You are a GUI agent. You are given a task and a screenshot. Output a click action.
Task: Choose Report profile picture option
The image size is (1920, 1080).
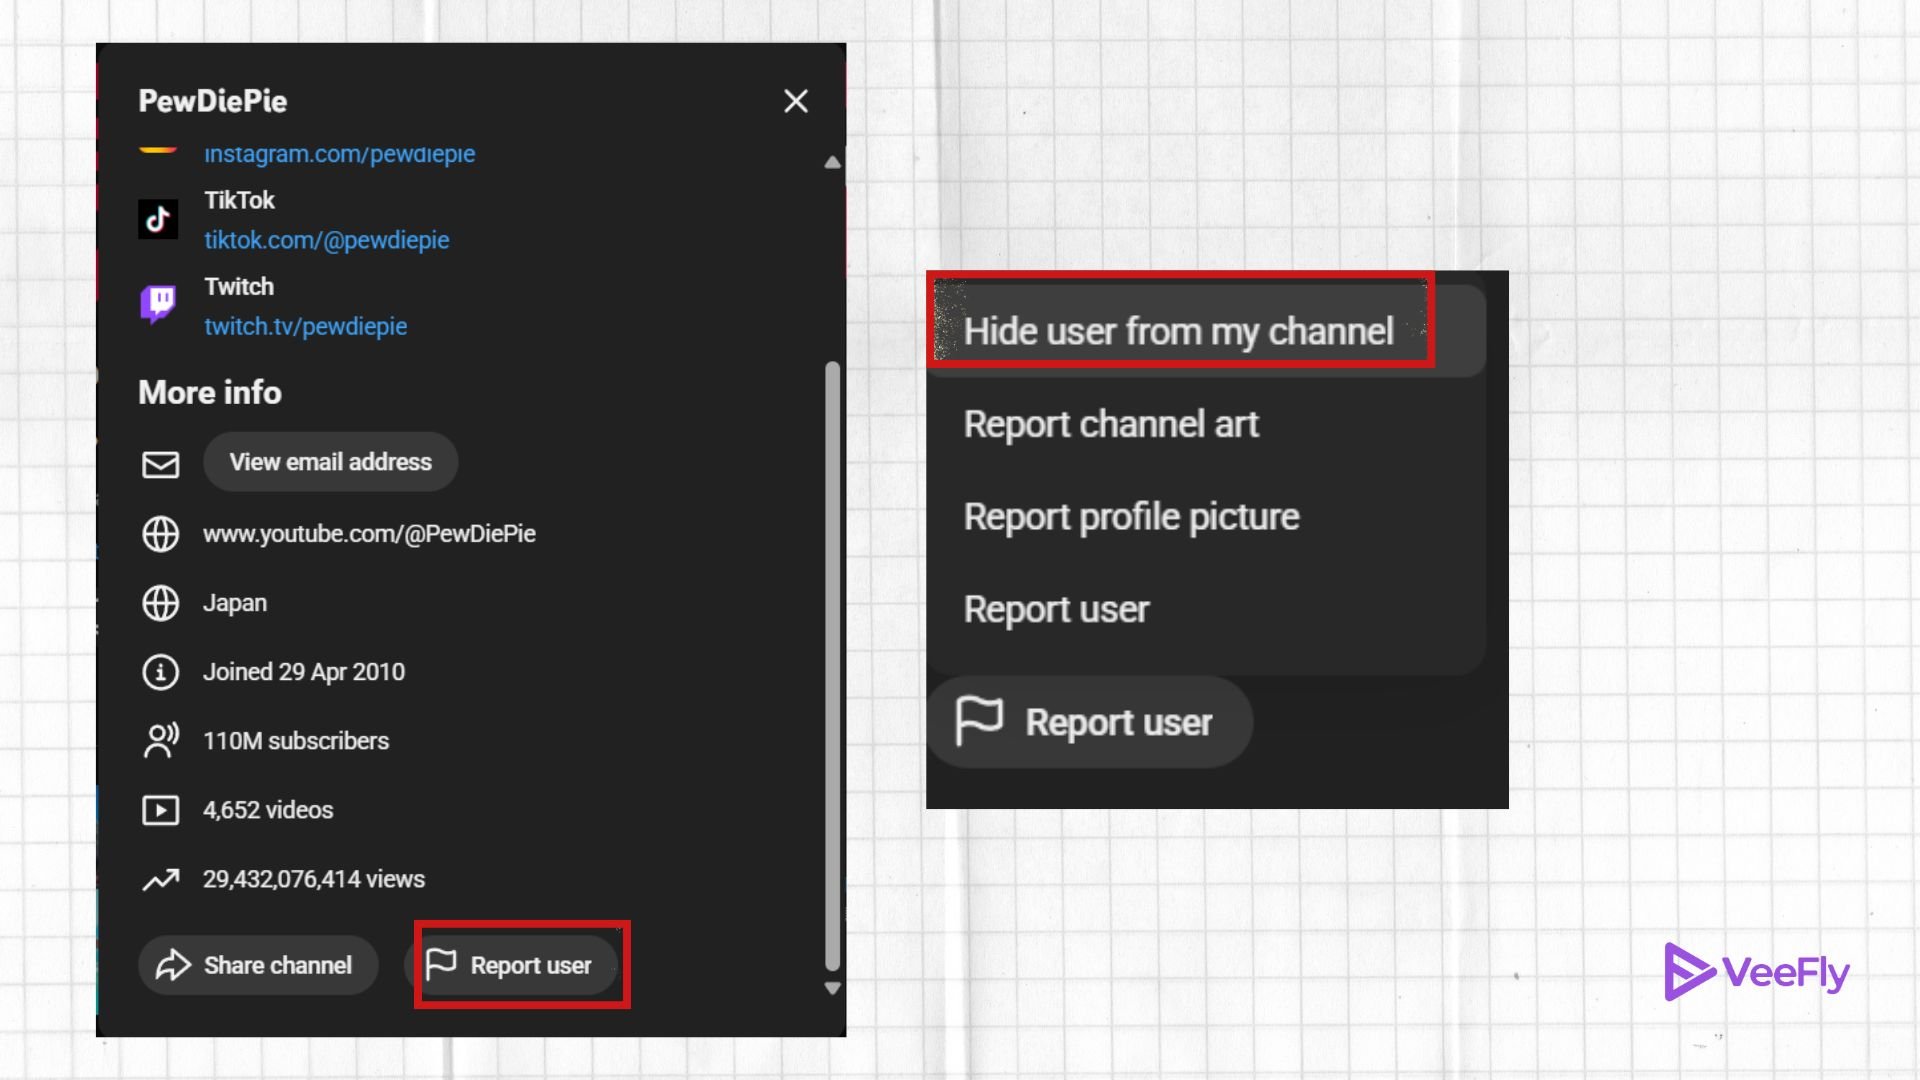pos(1131,517)
